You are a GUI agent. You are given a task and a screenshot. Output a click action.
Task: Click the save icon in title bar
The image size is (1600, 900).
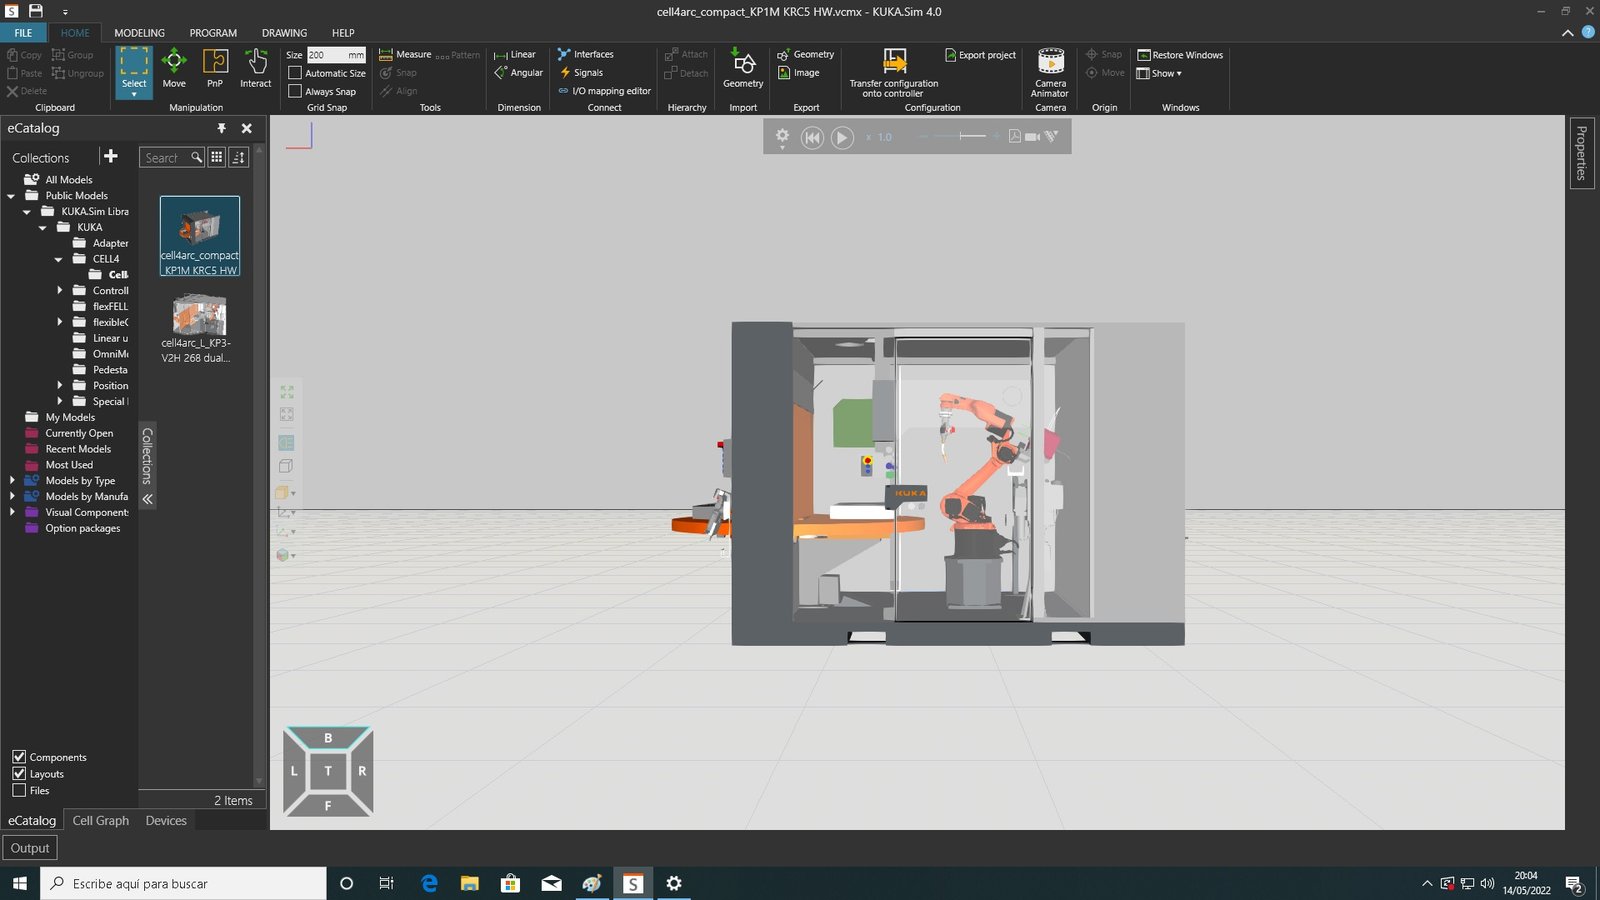pyautogui.click(x=35, y=11)
